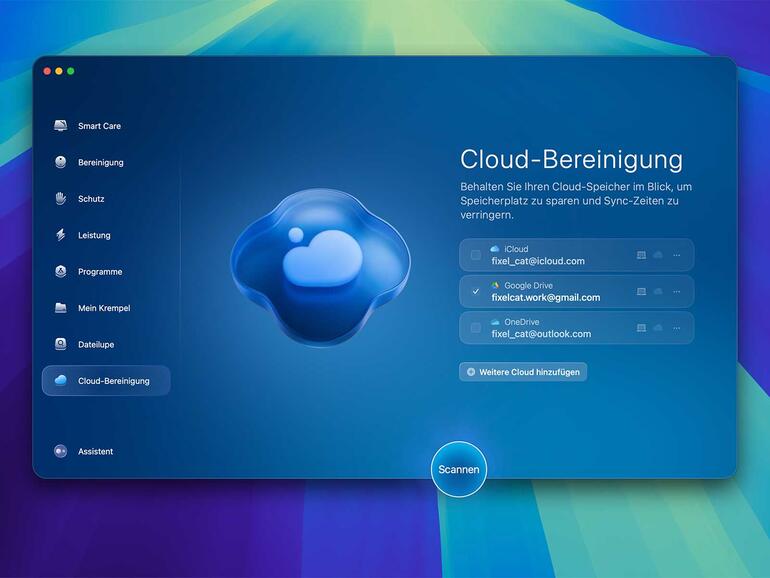The height and width of the screenshot is (578, 770).
Task: Start scan with the Scannen button
Action: [x=459, y=469]
